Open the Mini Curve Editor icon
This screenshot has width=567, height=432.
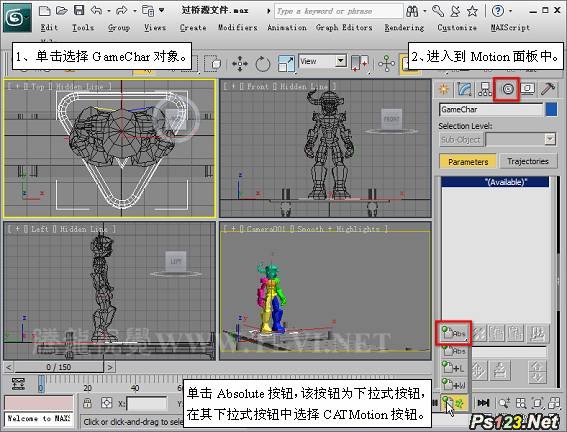[x=18, y=384]
